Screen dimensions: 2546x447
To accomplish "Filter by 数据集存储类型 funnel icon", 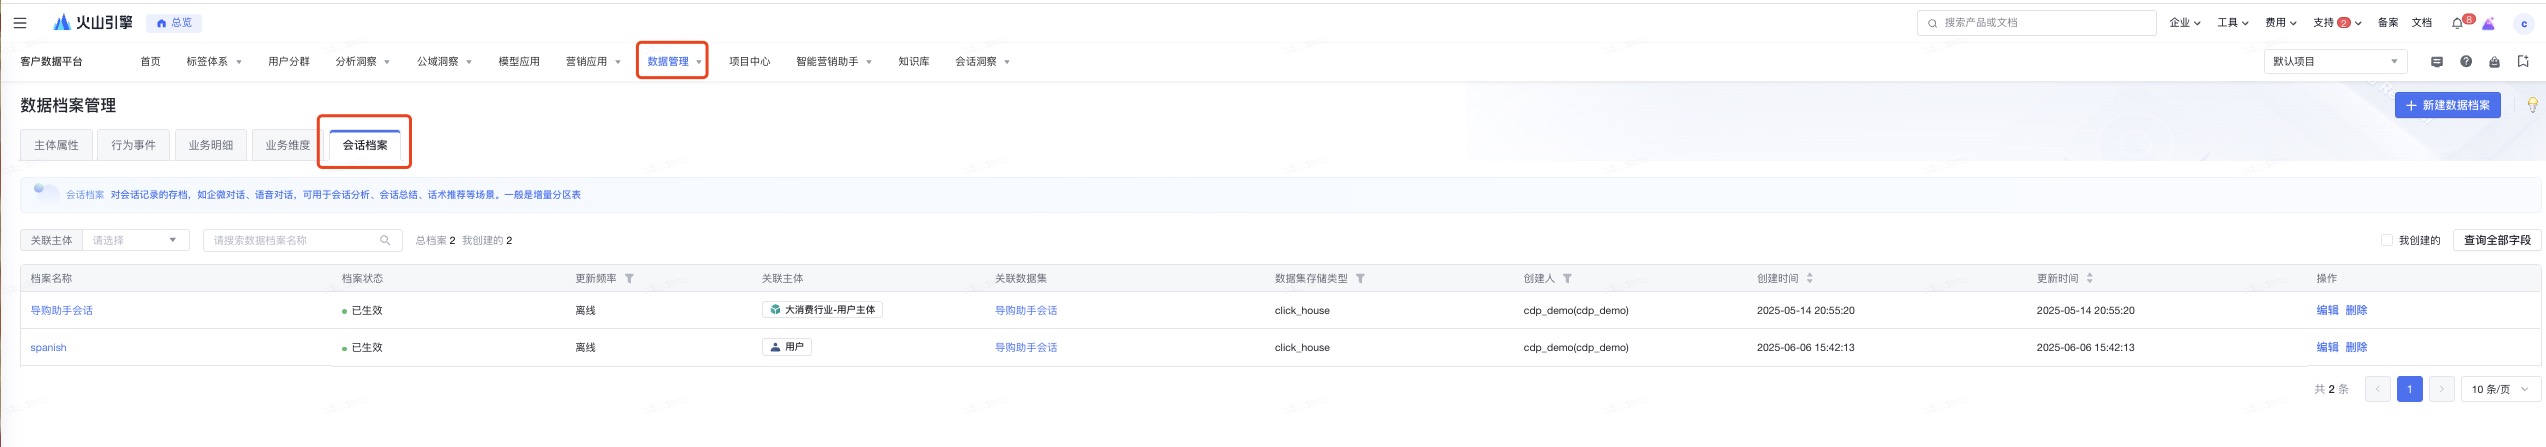I will 1360,278.
